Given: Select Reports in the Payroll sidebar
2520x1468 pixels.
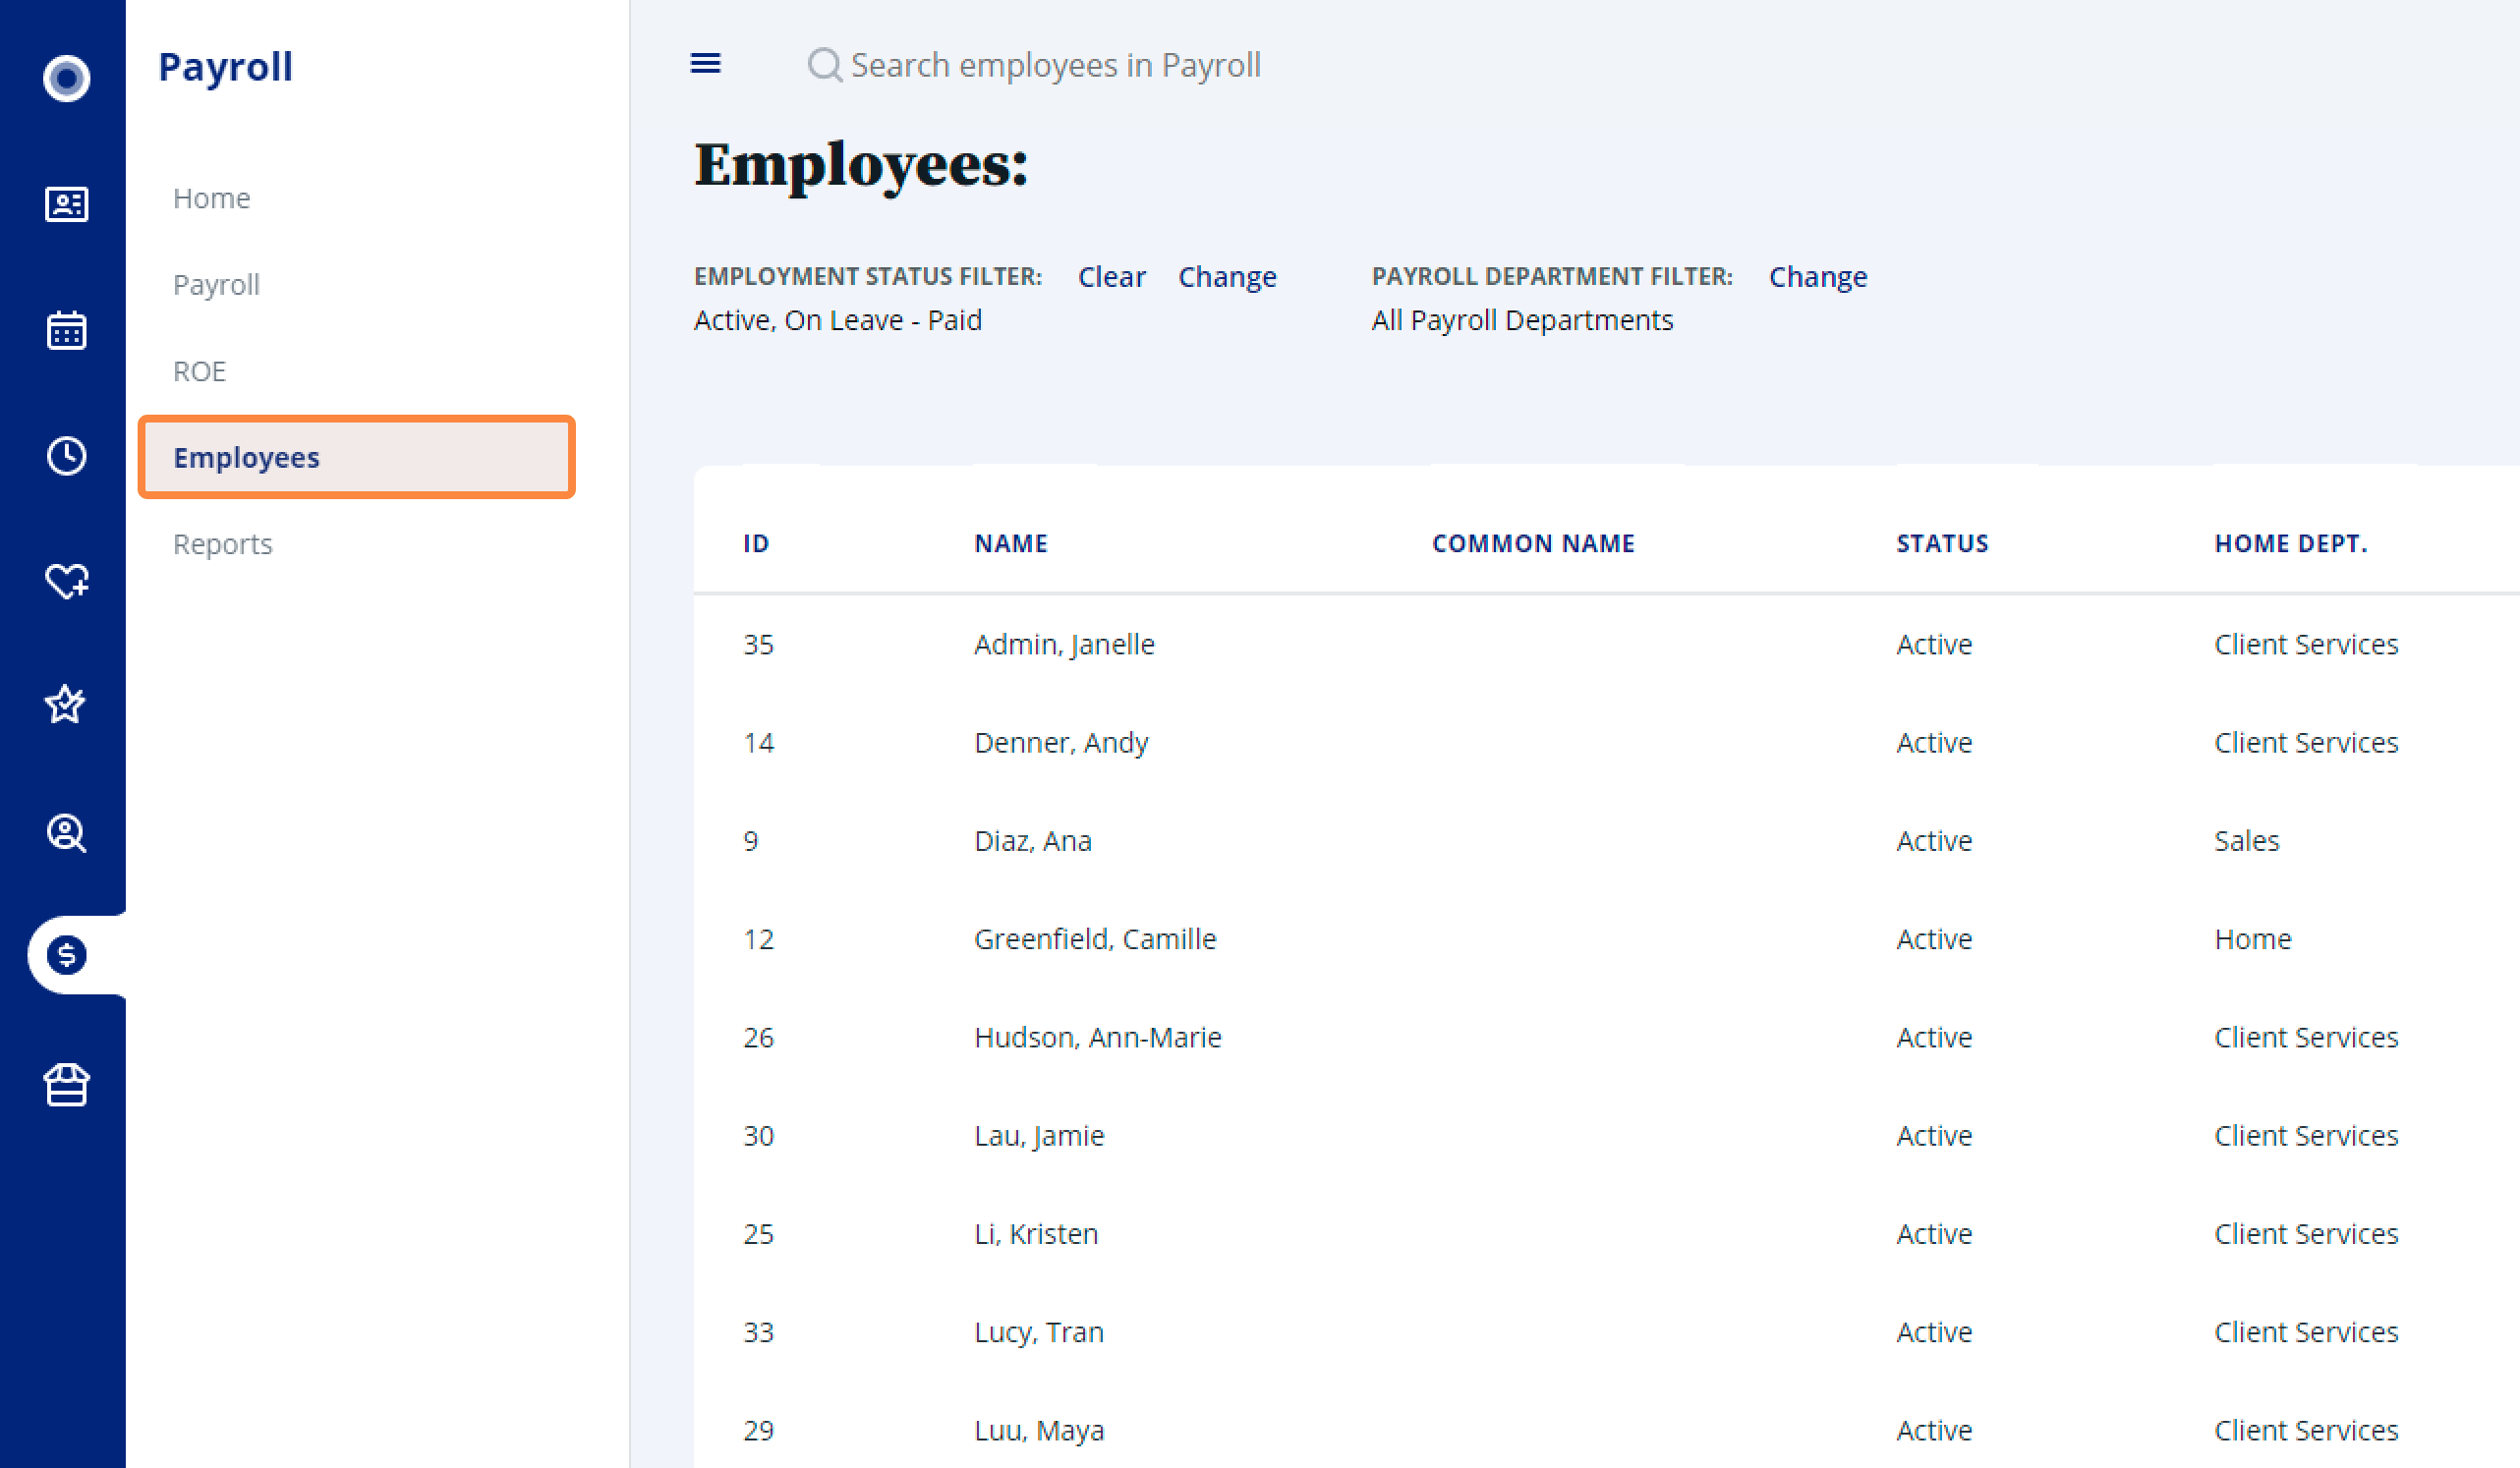Looking at the screenshot, I should point(222,544).
